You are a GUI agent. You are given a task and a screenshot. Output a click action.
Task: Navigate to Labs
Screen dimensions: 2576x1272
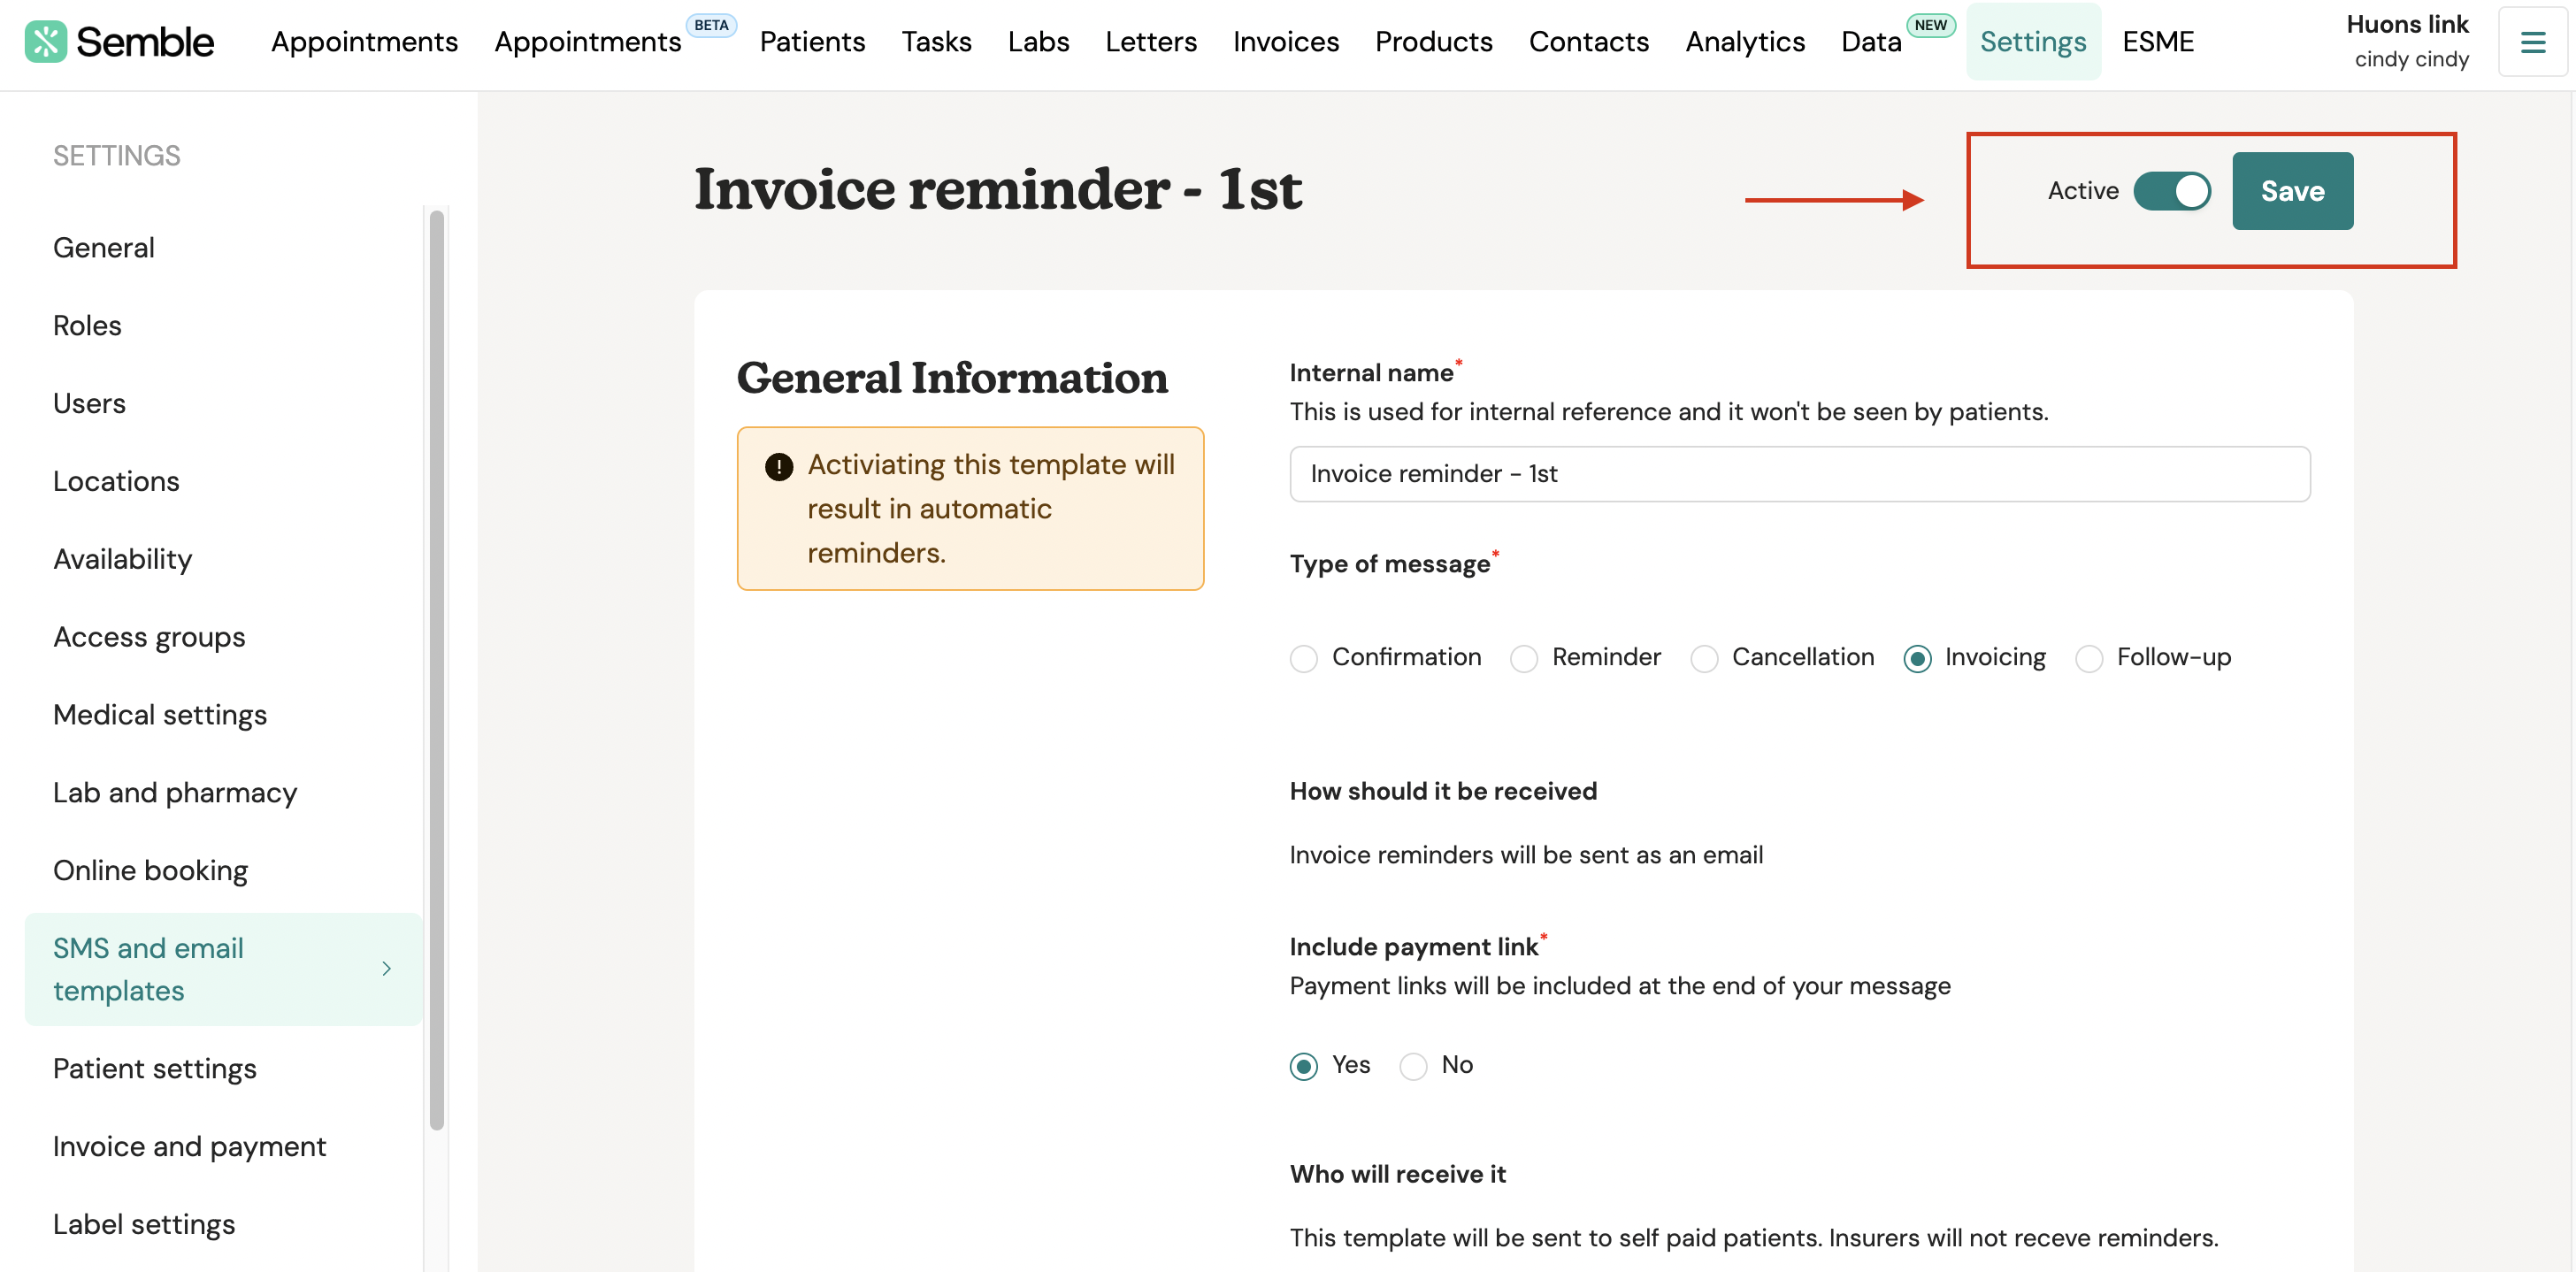click(x=1038, y=42)
